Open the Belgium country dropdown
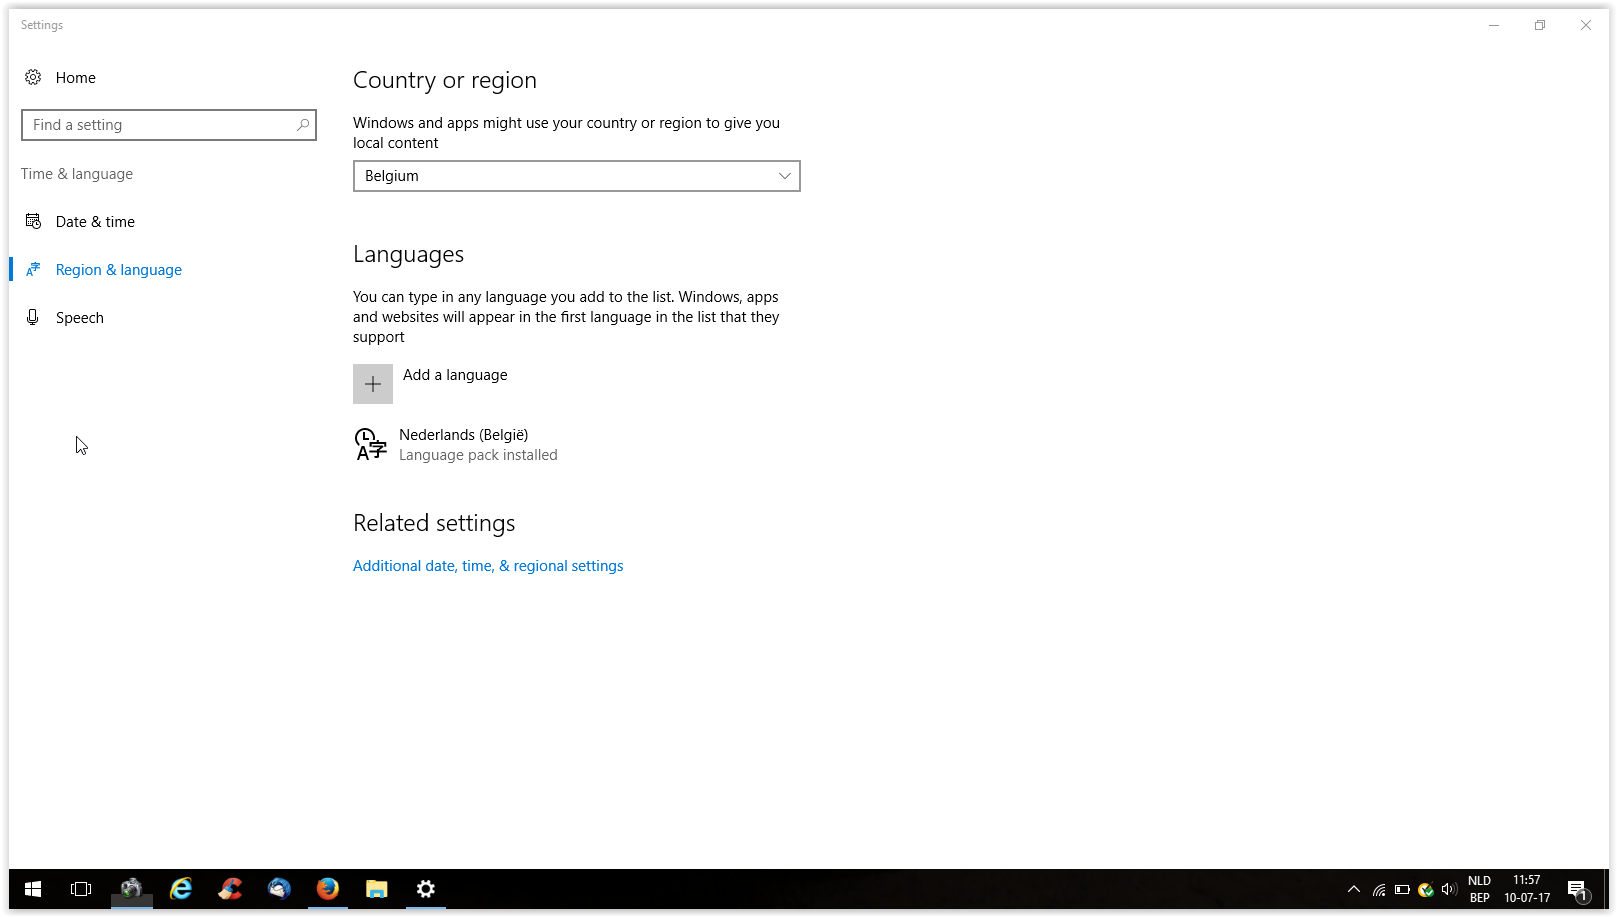This screenshot has height=917, width=1617. coord(577,176)
